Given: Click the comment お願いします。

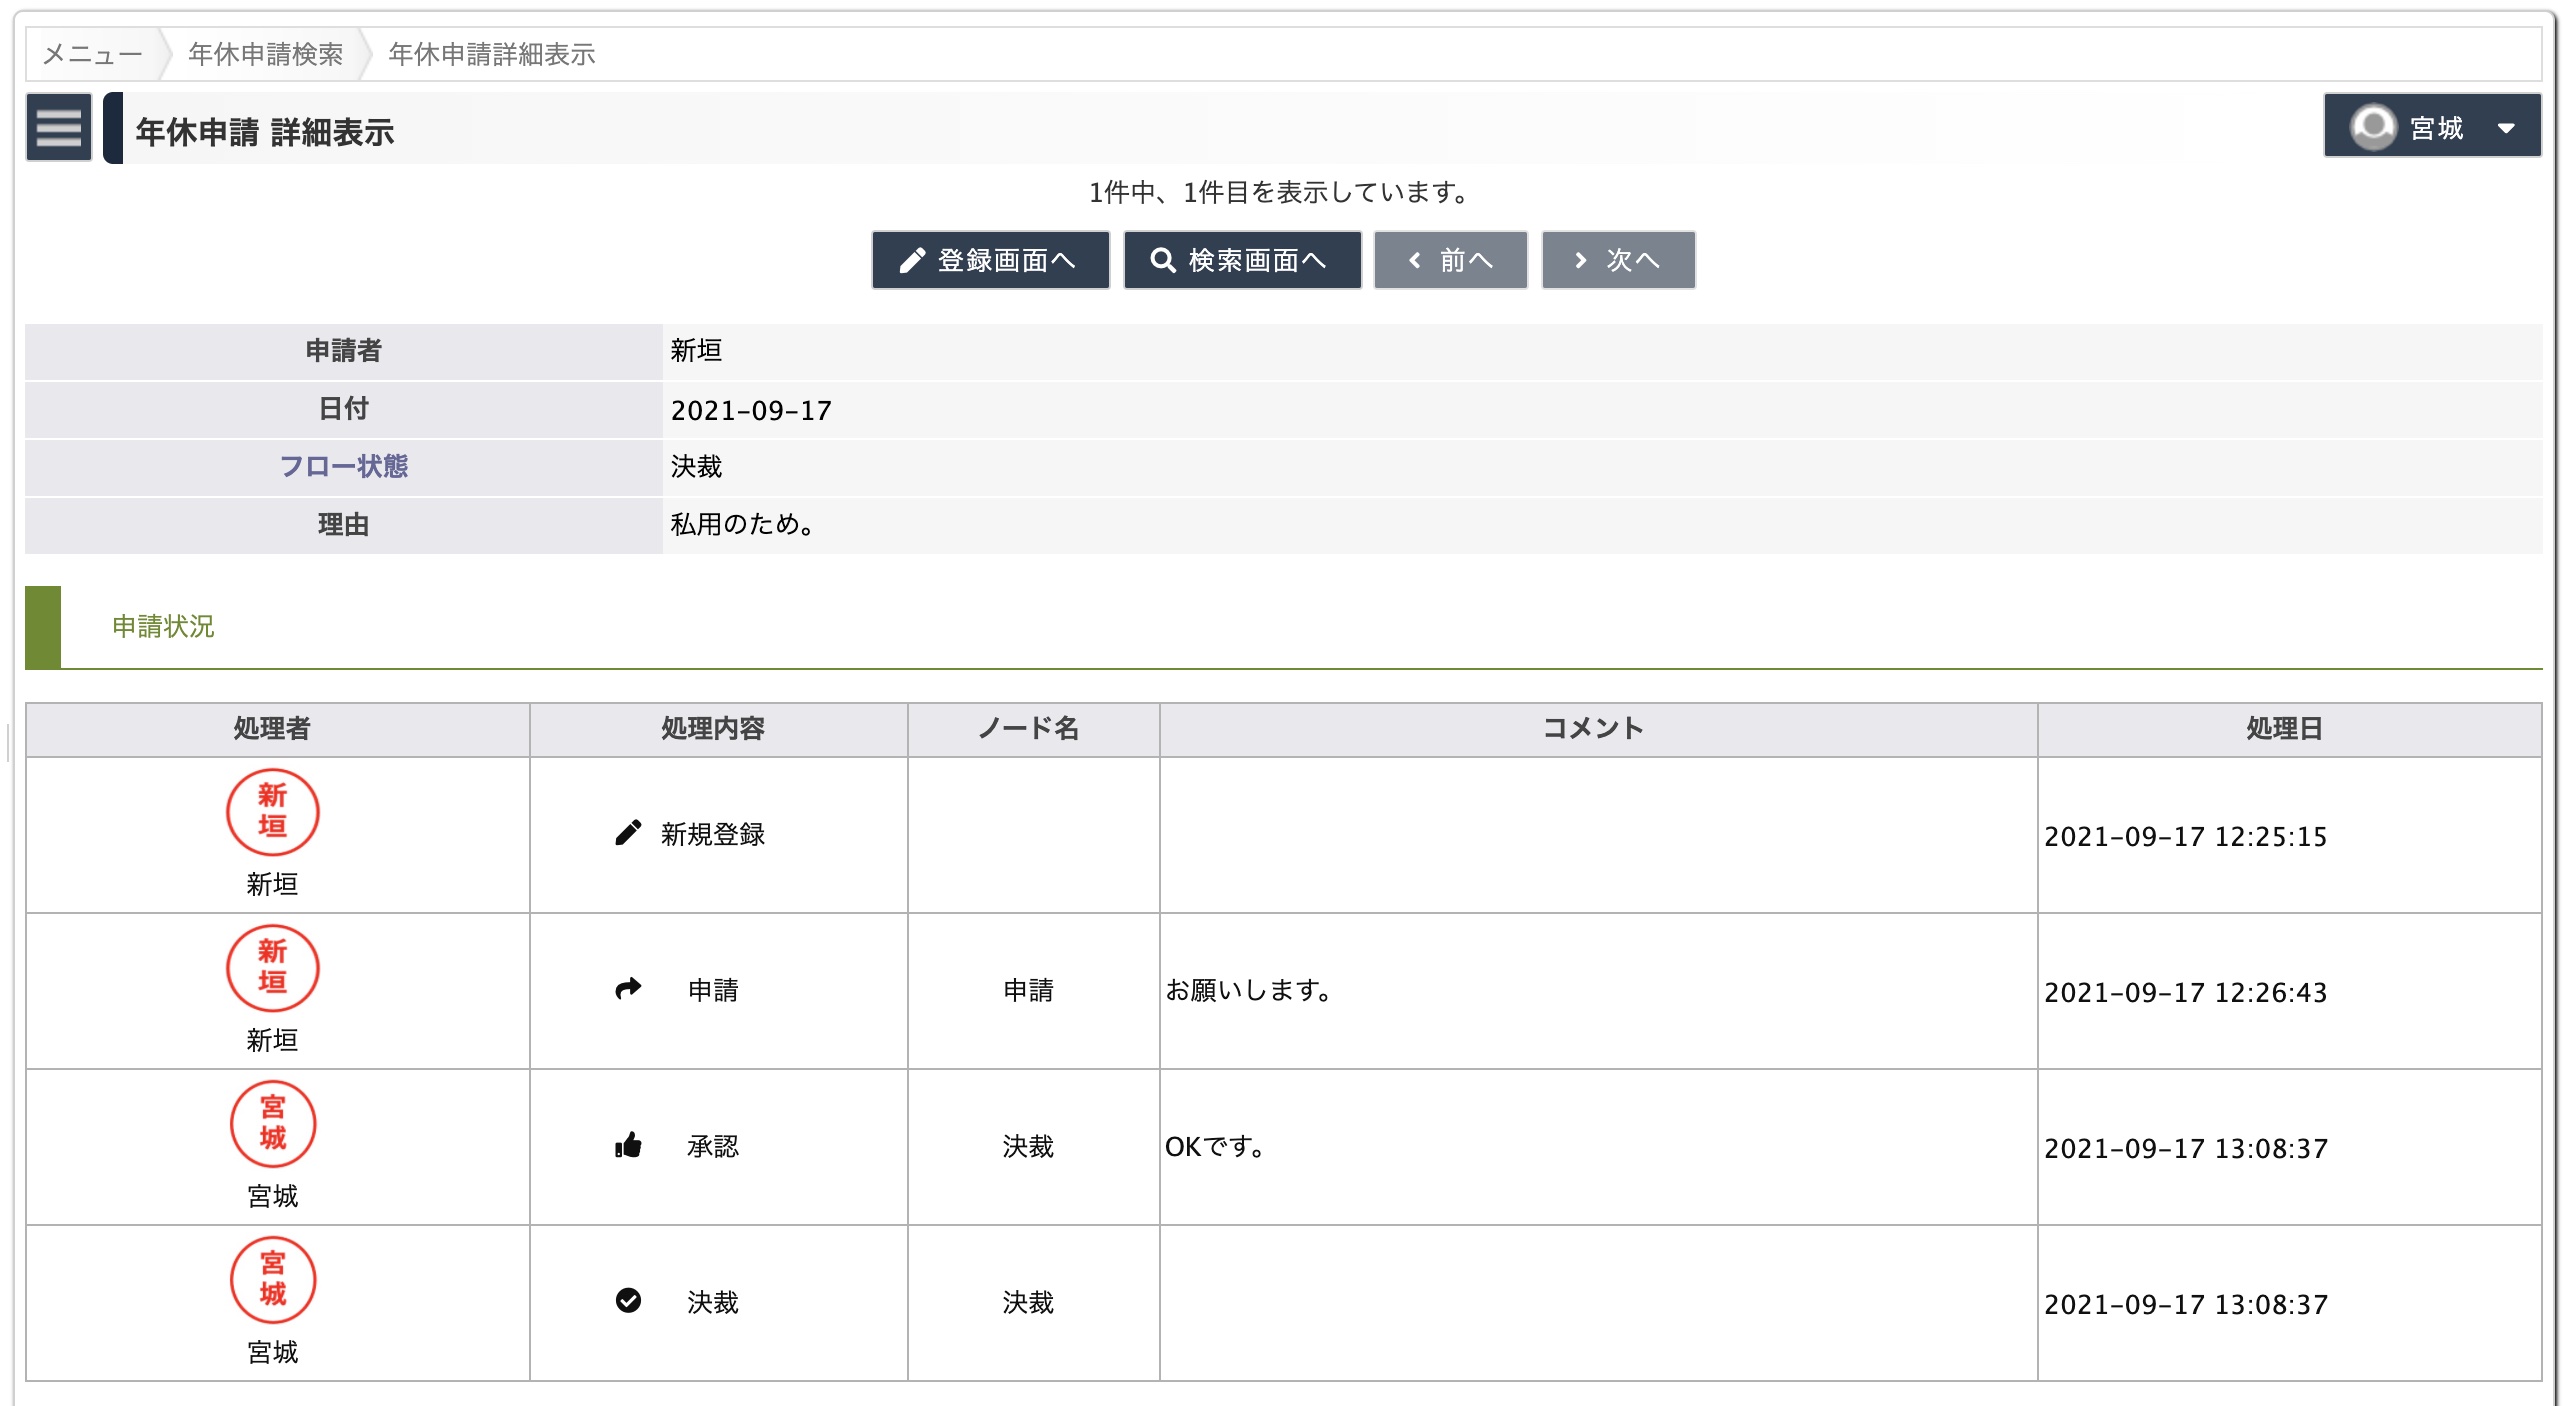Looking at the screenshot, I should [x=1250, y=990].
